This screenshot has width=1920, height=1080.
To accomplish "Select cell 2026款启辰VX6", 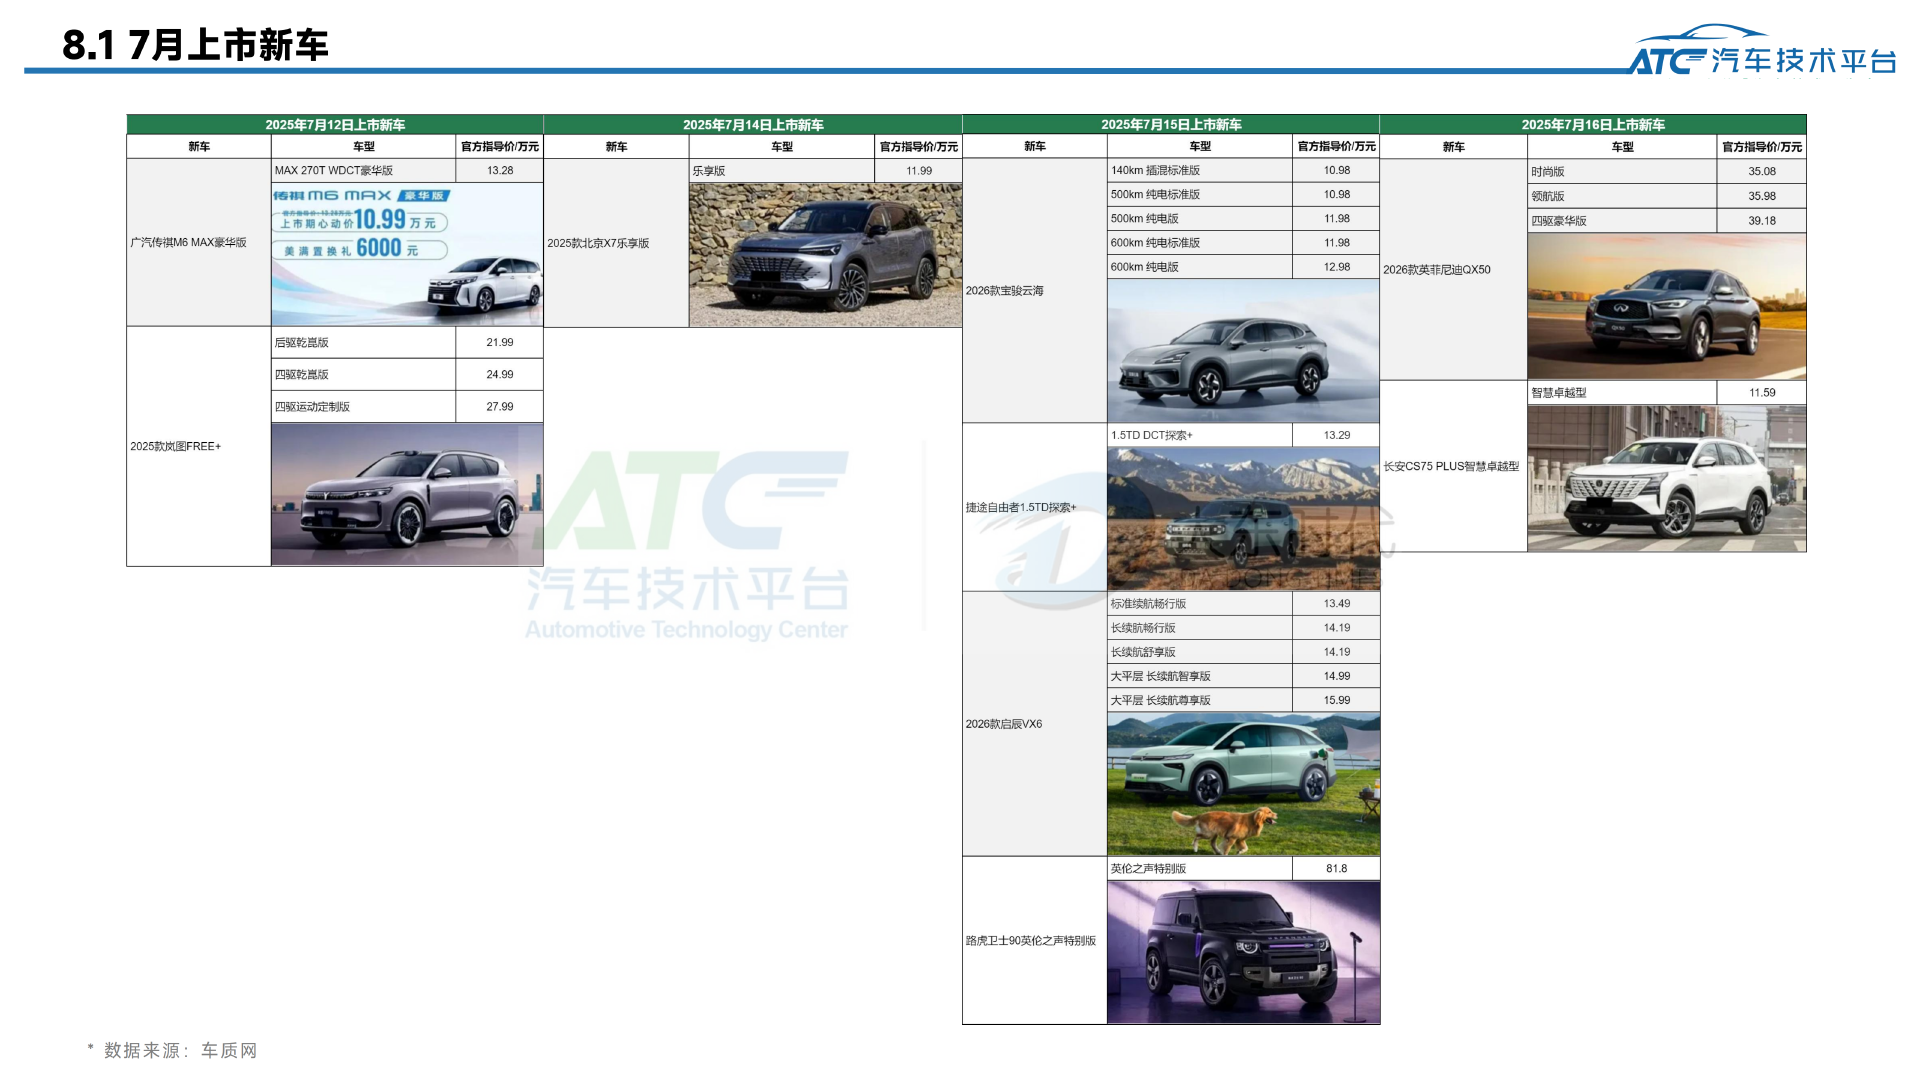I will [x=1035, y=724].
